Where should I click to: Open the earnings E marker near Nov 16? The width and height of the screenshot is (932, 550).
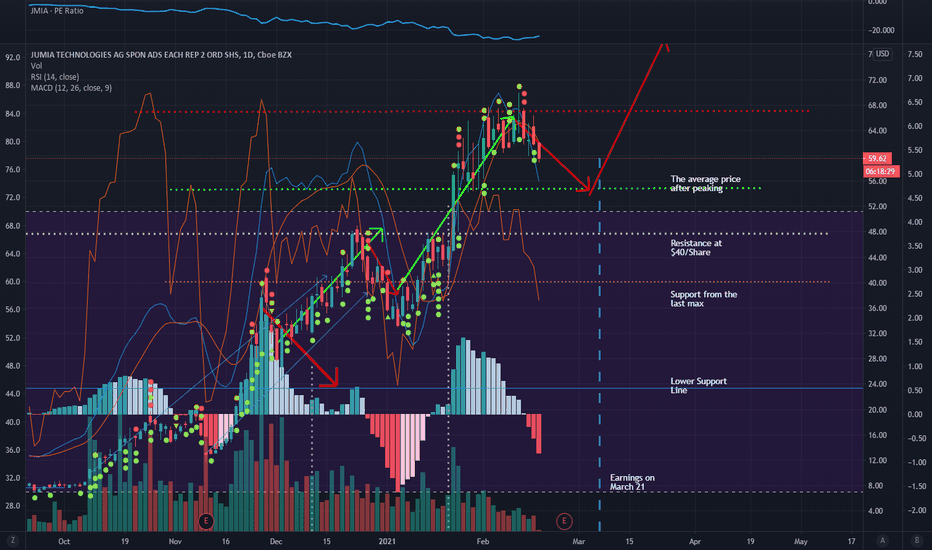tap(206, 521)
